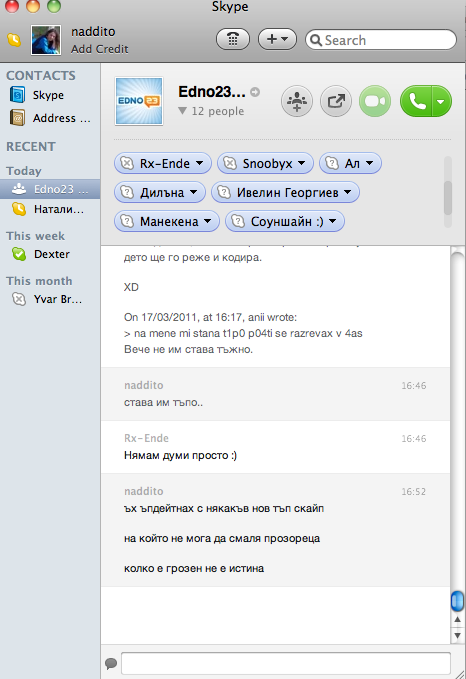Open Snoobyx participant dropdown

click(301, 163)
